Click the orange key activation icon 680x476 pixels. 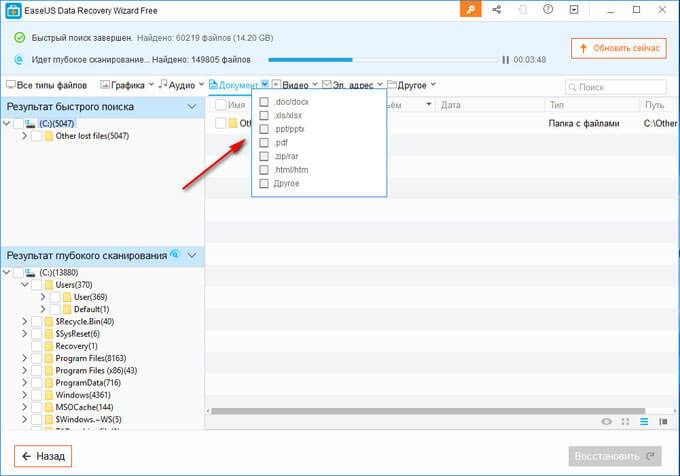pos(471,9)
